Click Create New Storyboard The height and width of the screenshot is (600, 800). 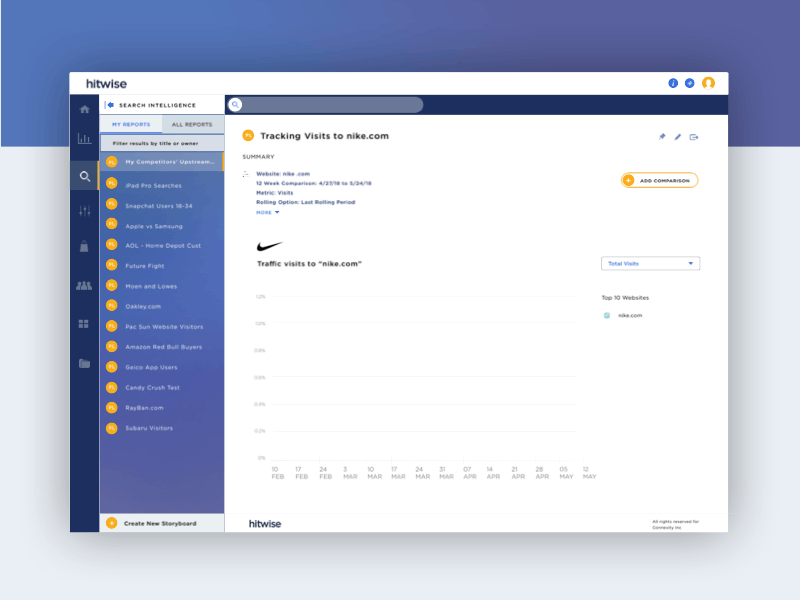point(159,523)
